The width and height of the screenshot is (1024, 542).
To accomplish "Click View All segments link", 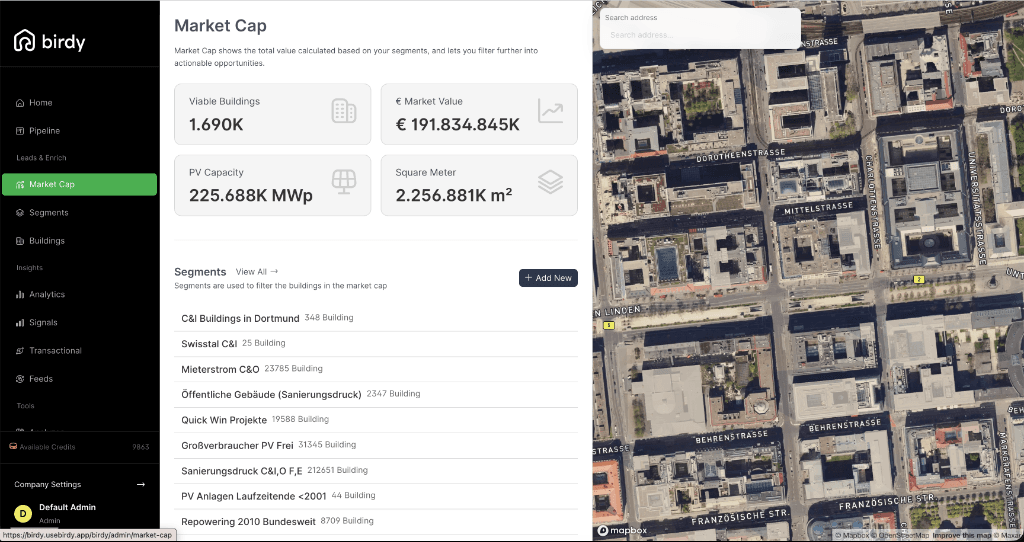I will tap(257, 272).
